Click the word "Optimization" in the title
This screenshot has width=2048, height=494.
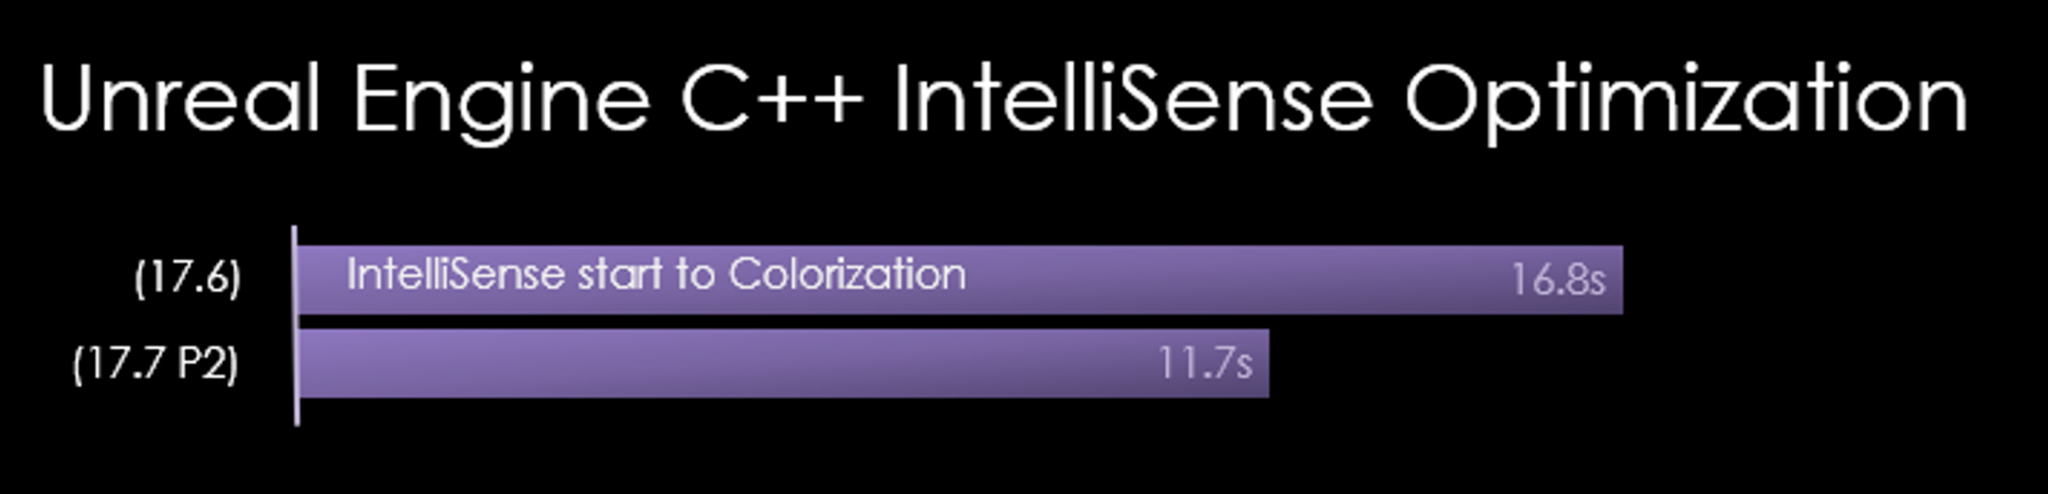coord(1685,102)
